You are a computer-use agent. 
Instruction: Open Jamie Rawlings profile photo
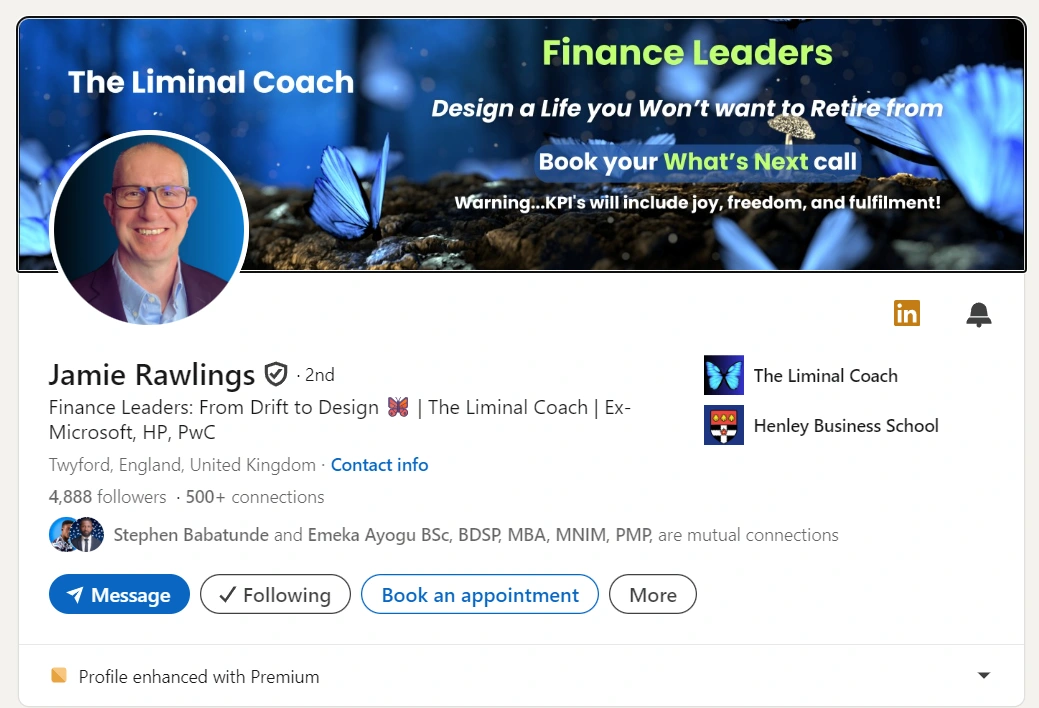(x=148, y=229)
